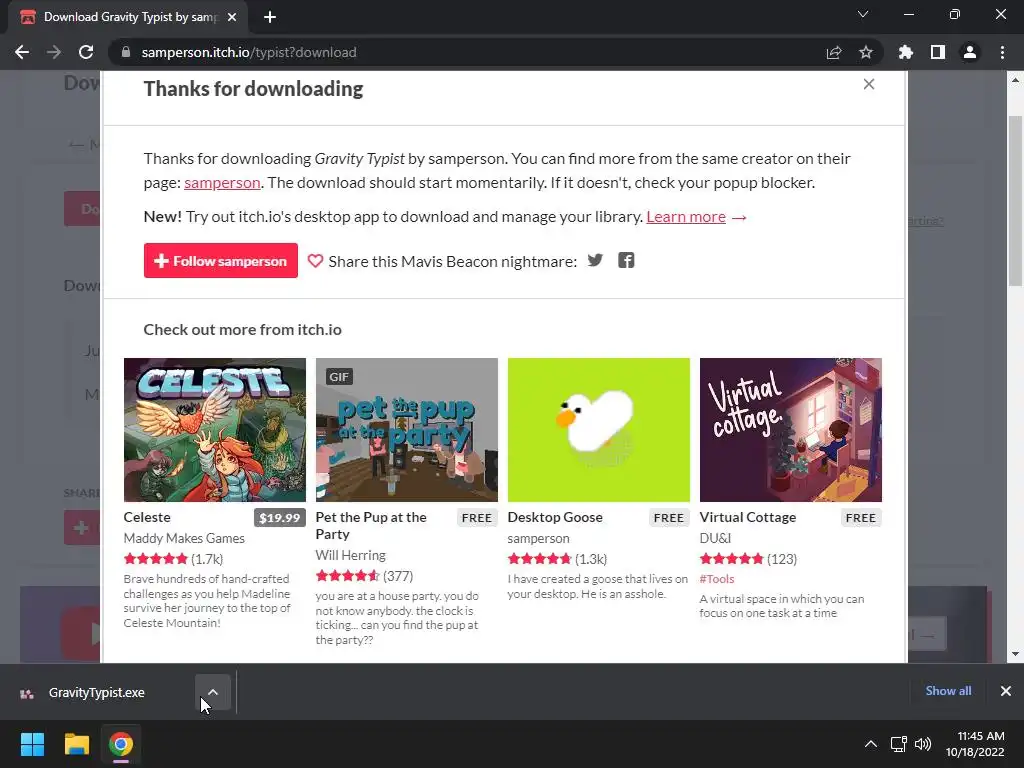The width and height of the screenshot is (1024, 768).
Task: Bookmark this page with star icon
Action: pyautogui.click(x=866, y=52)
